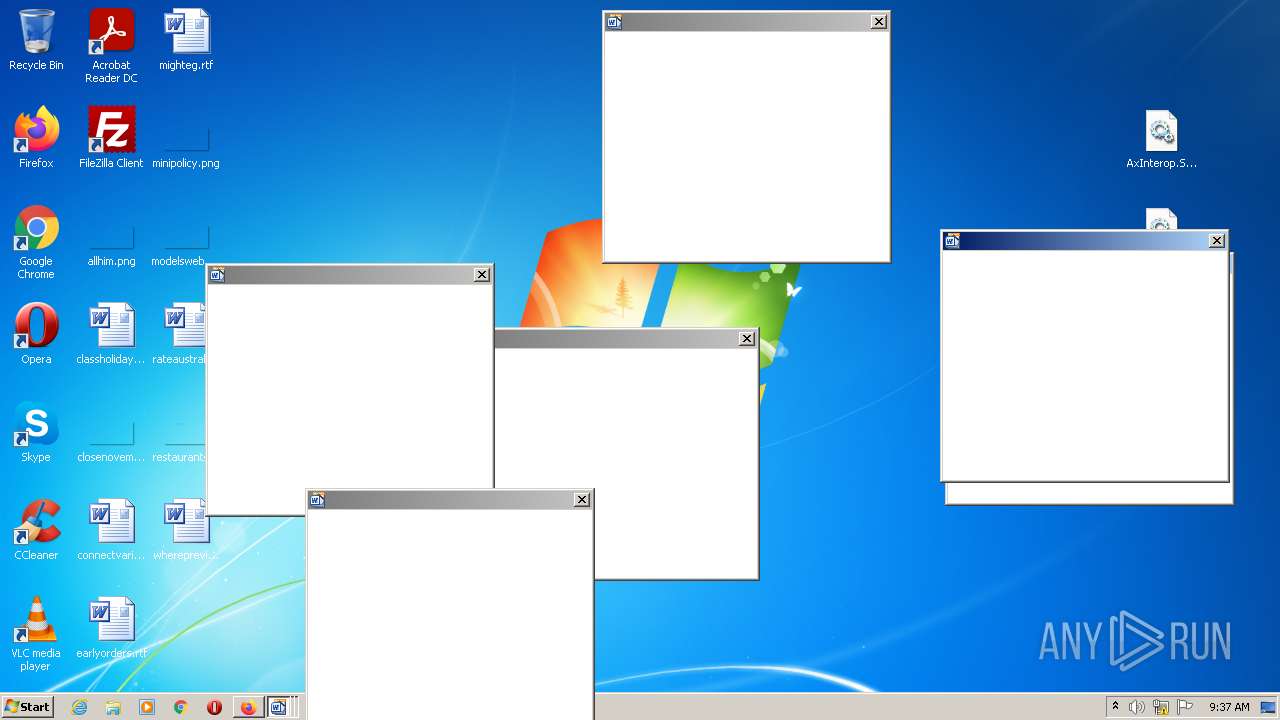The width and height of the screenshot is (1280, 720).
Task: Select the closenovem file on desktop
Action: [x=111, y=442]
